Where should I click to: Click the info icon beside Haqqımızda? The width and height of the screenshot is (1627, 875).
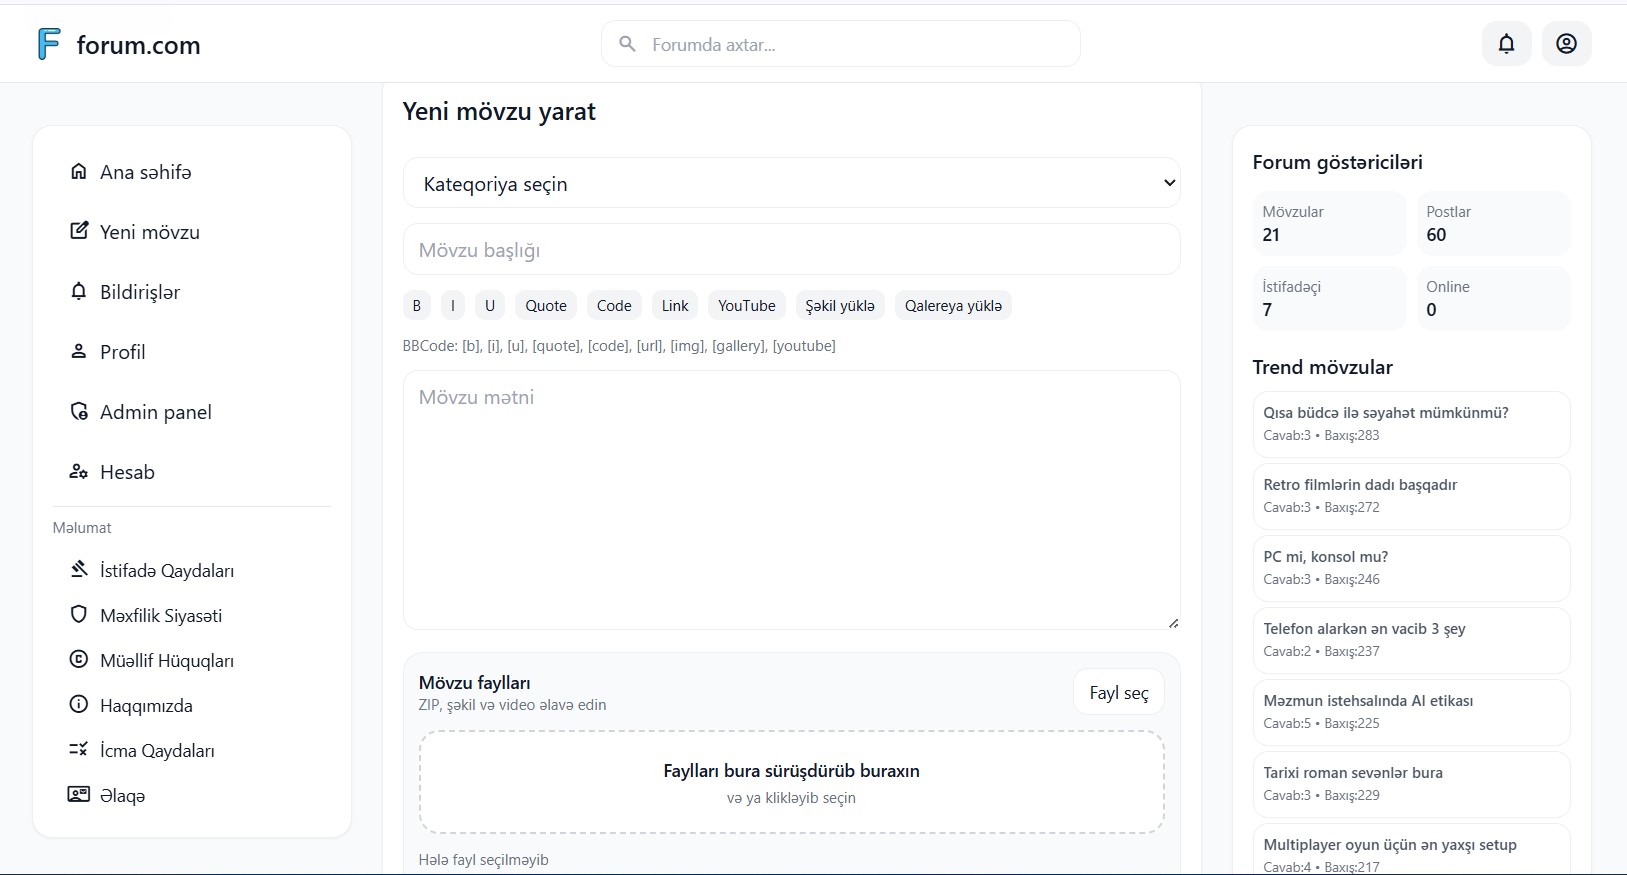coord(79,705)
